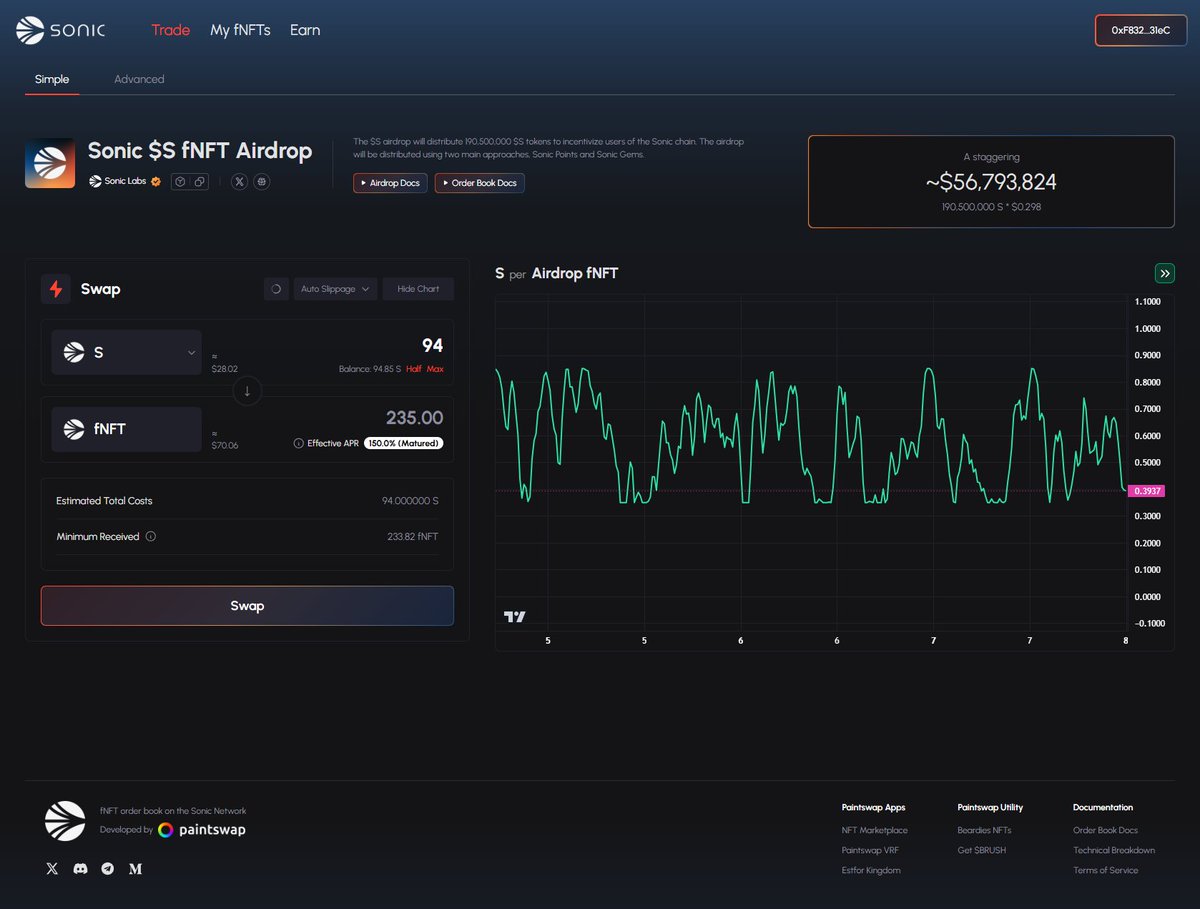Open the S token selector dropdown
The width and height of the screenshot is (1200, 909).
click(x=126, y=352)
